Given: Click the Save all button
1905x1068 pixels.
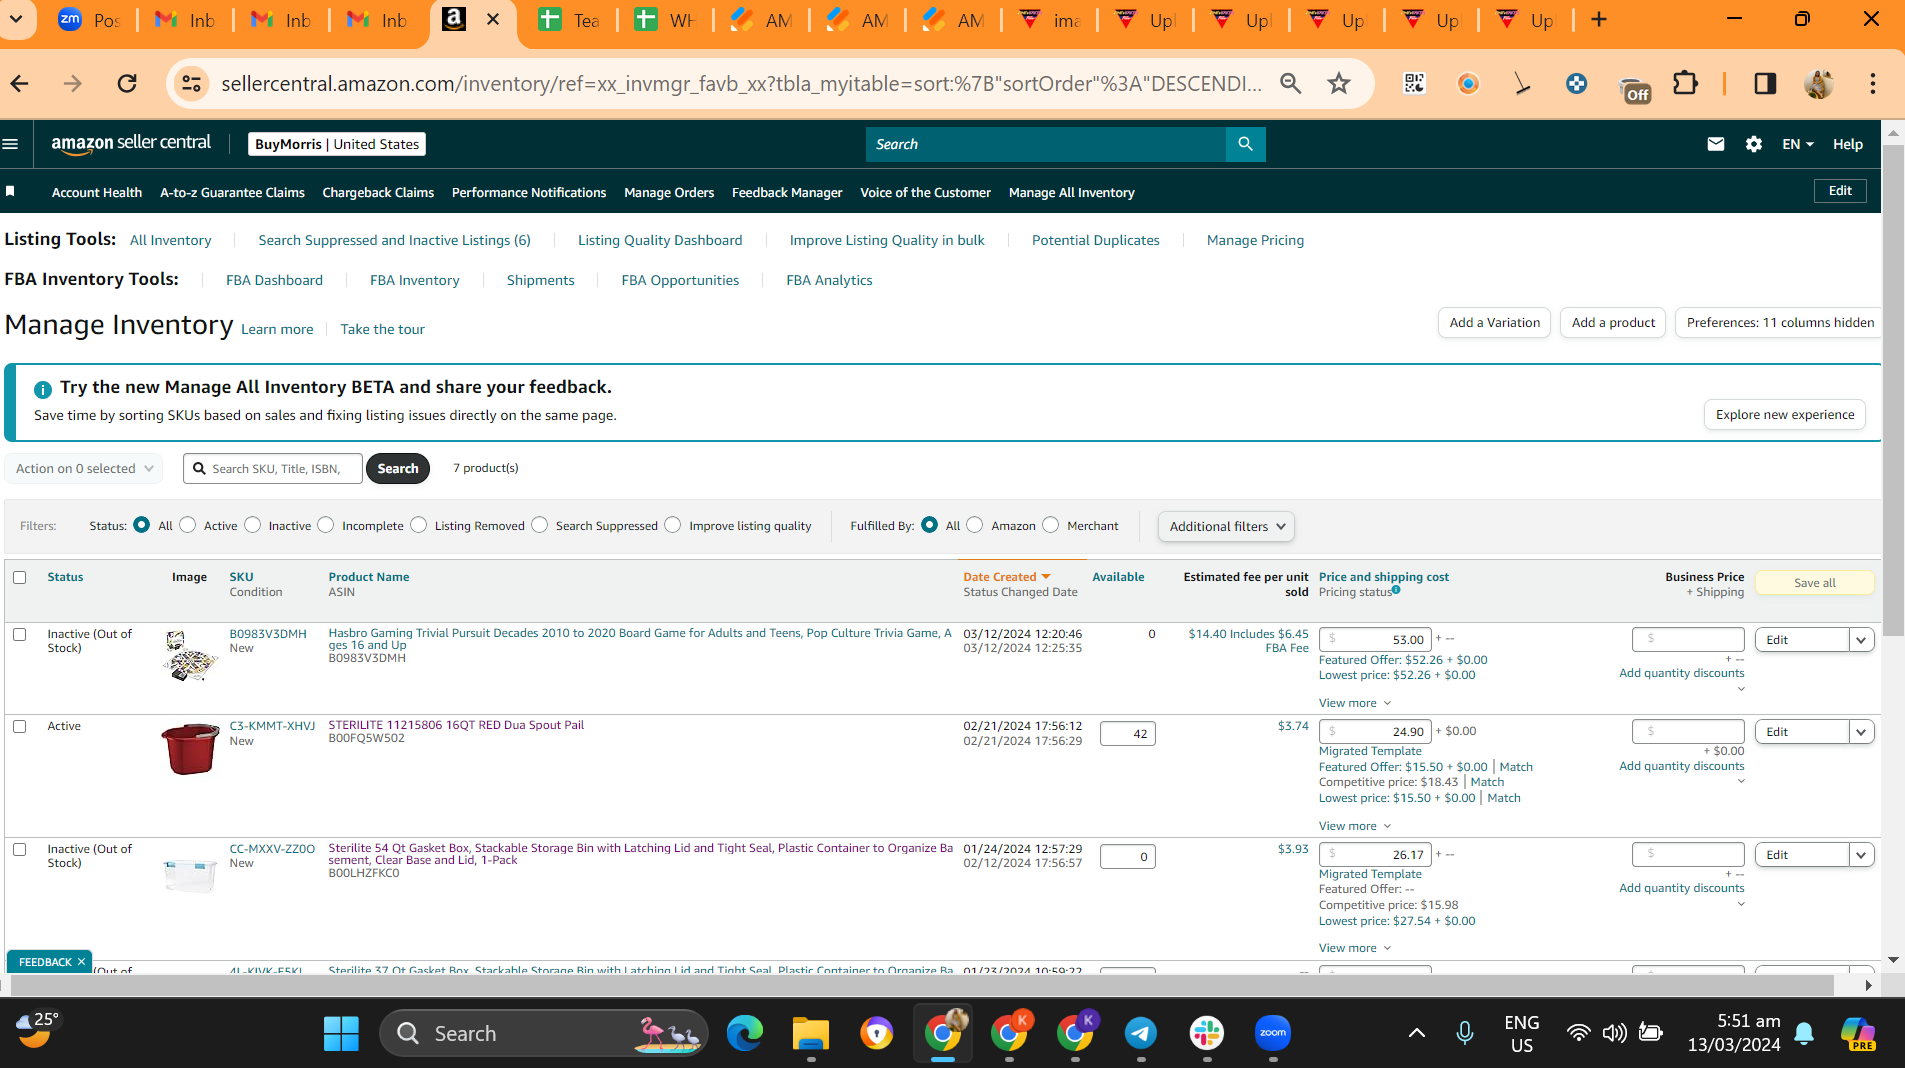Looking at the screenshot, I should (x=1814, y=583).
